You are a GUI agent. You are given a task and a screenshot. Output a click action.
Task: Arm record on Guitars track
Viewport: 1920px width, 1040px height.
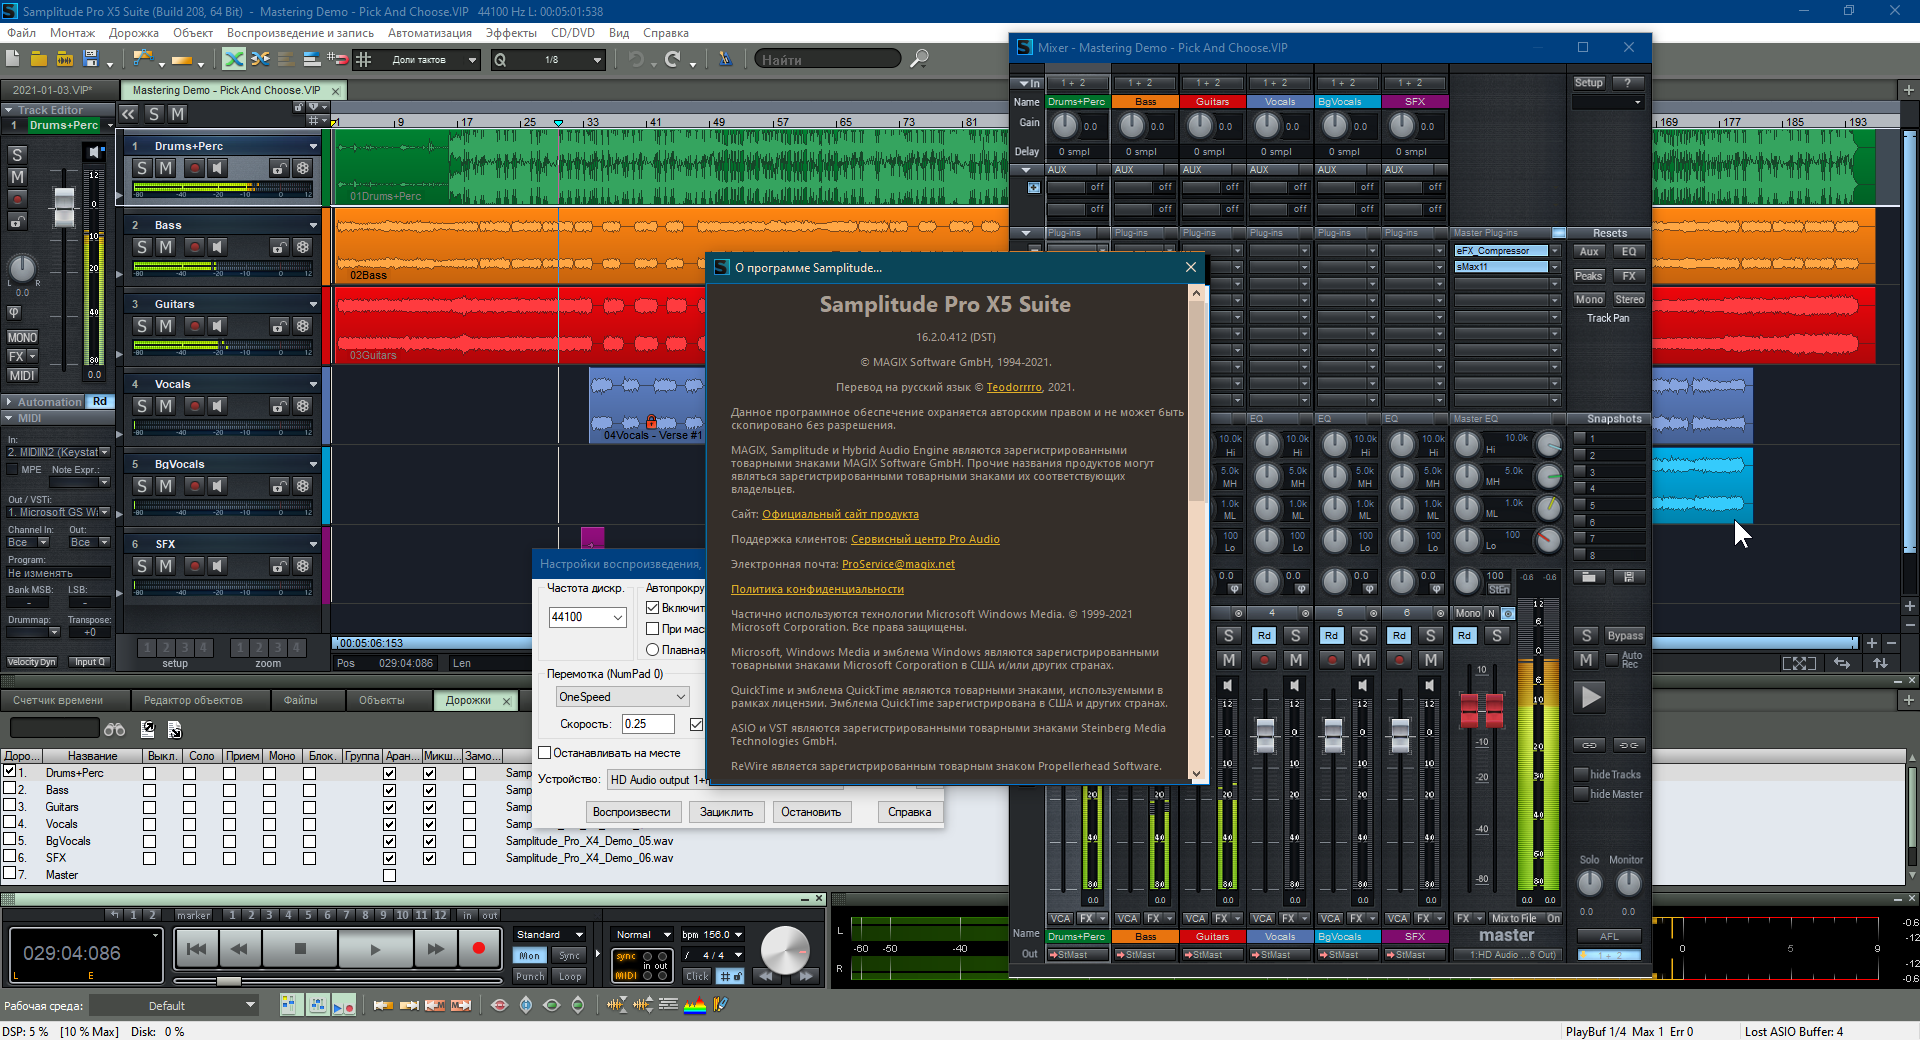[x=194, y=326]
